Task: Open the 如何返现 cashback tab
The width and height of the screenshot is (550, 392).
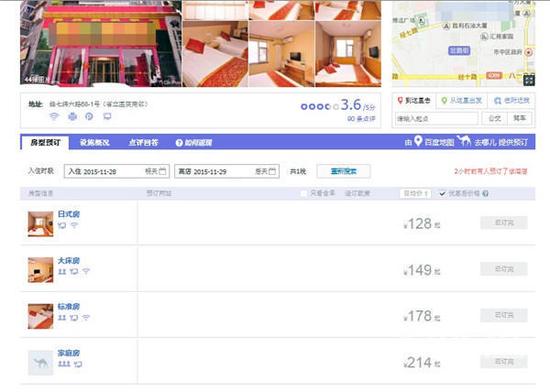Action: (x=194, y=142)
